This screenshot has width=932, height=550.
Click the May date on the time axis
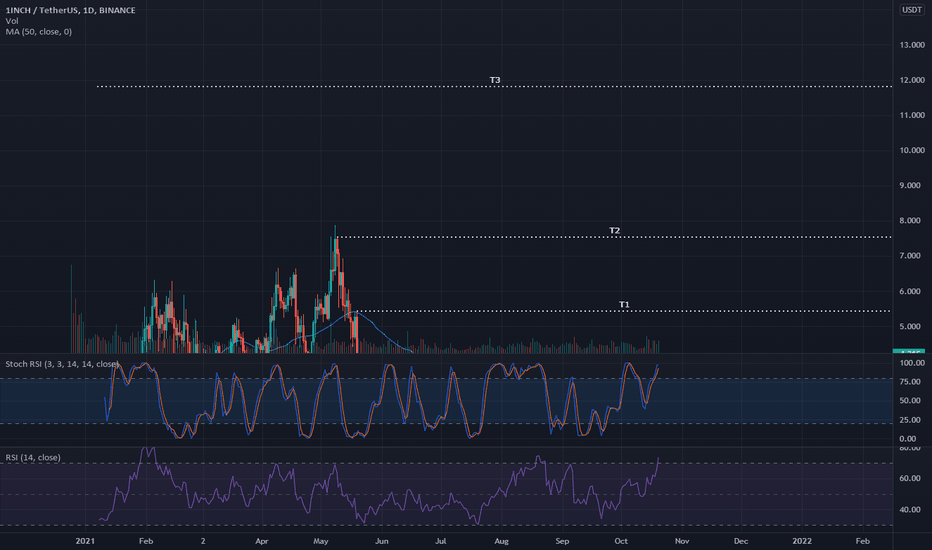[x=321, y=541]
